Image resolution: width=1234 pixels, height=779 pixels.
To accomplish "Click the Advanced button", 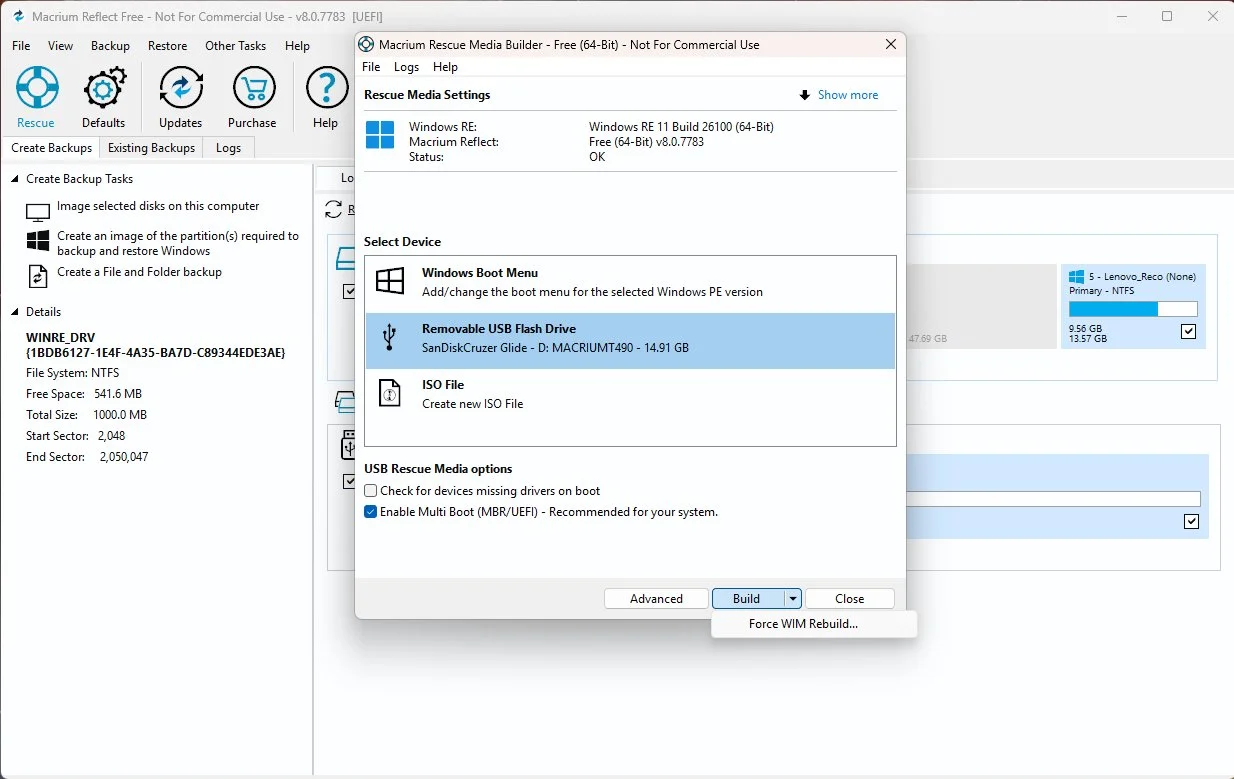I will point(656,599).
